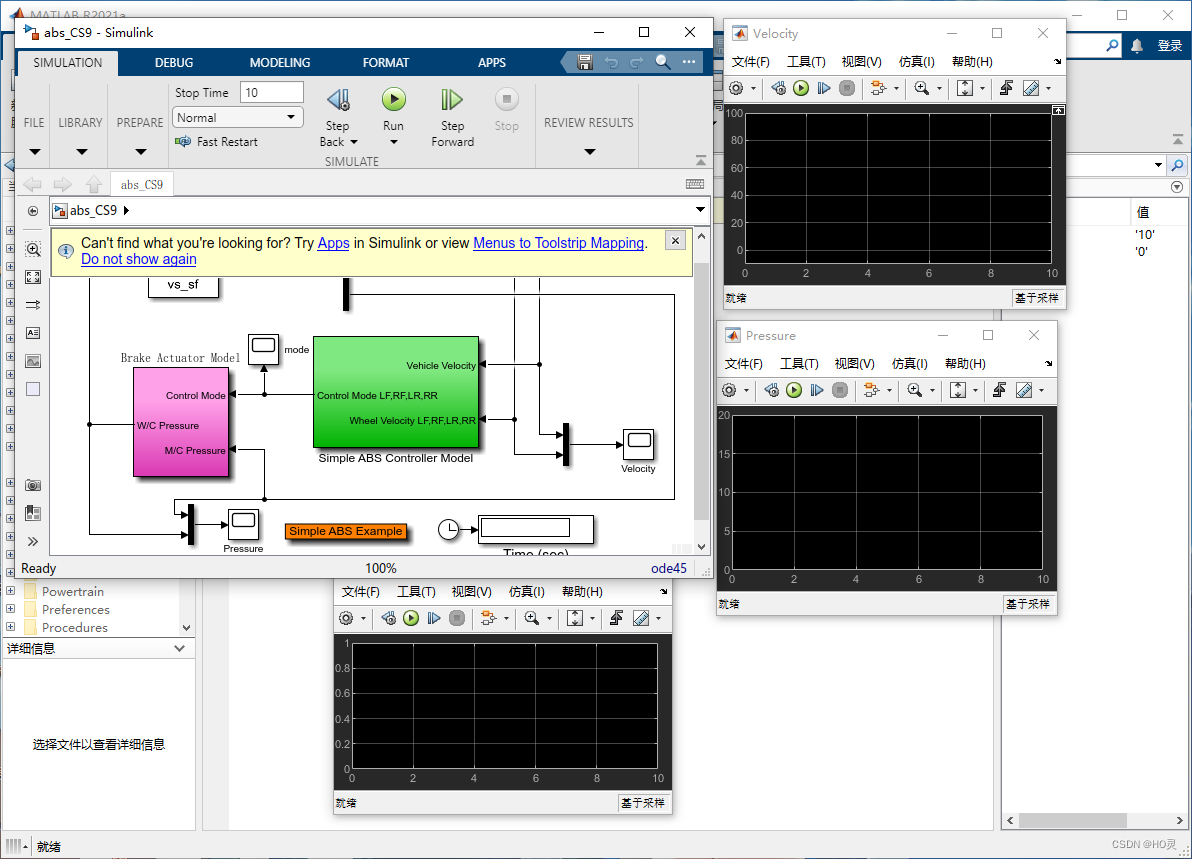Click the Stop simulation icon
The image size is (1192, 859).
tap(506, 100)
